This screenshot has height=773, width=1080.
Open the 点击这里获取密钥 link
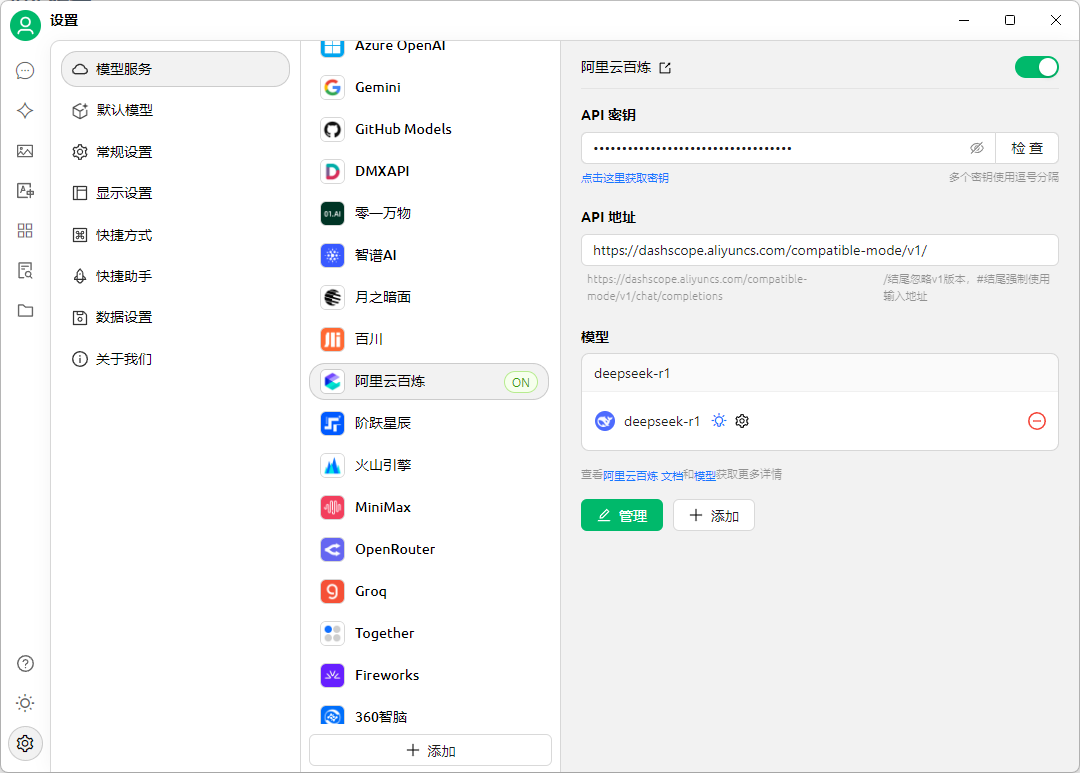click(x=625, y=178)
